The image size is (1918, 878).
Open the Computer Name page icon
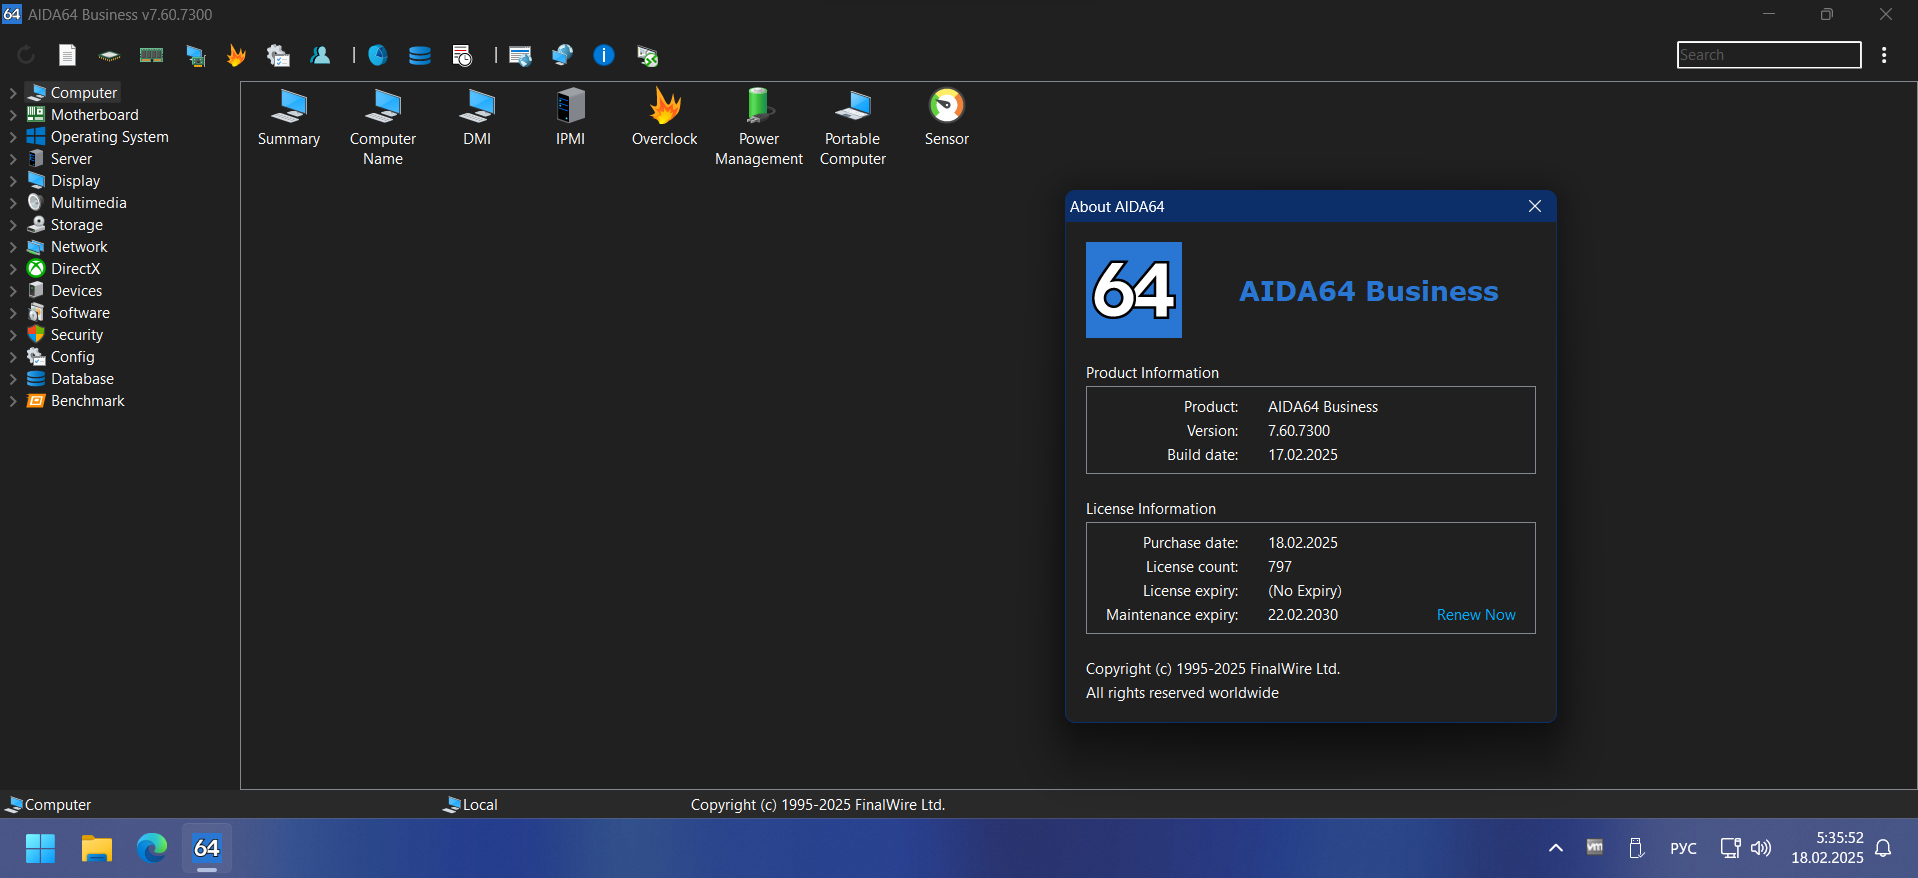coord(383,127)
